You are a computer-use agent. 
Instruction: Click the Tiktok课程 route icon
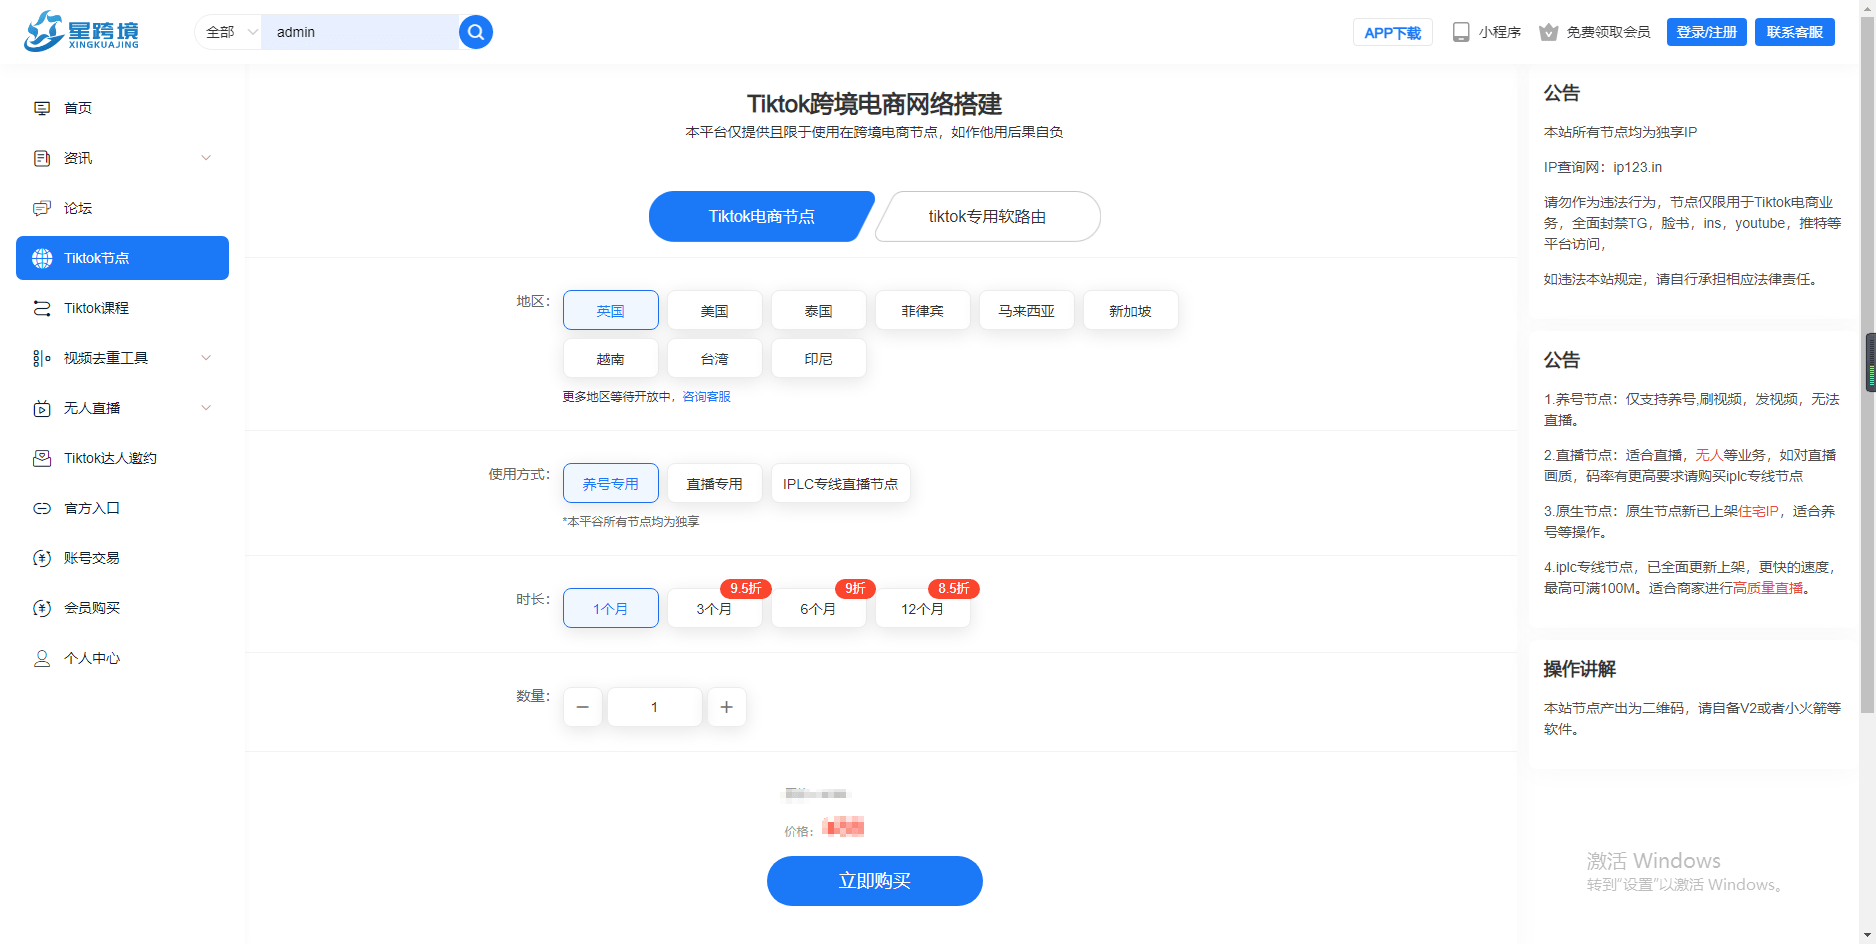[42, 308]
